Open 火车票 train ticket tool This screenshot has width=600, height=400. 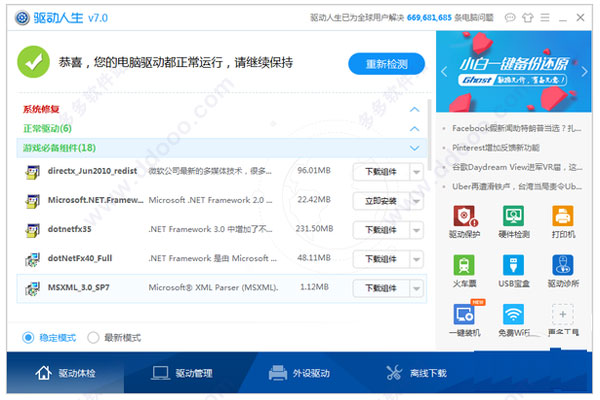pyautogui.click(x=464, y=265)
